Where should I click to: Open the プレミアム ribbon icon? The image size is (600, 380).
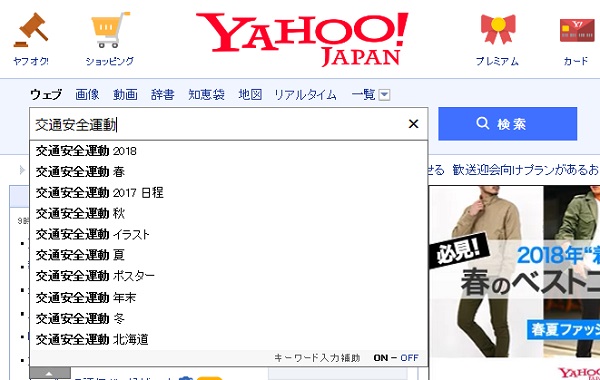coord(498,29)
